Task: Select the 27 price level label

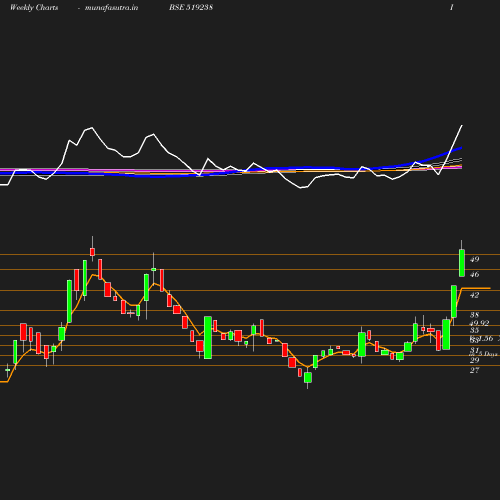Action: pos(474,370)
